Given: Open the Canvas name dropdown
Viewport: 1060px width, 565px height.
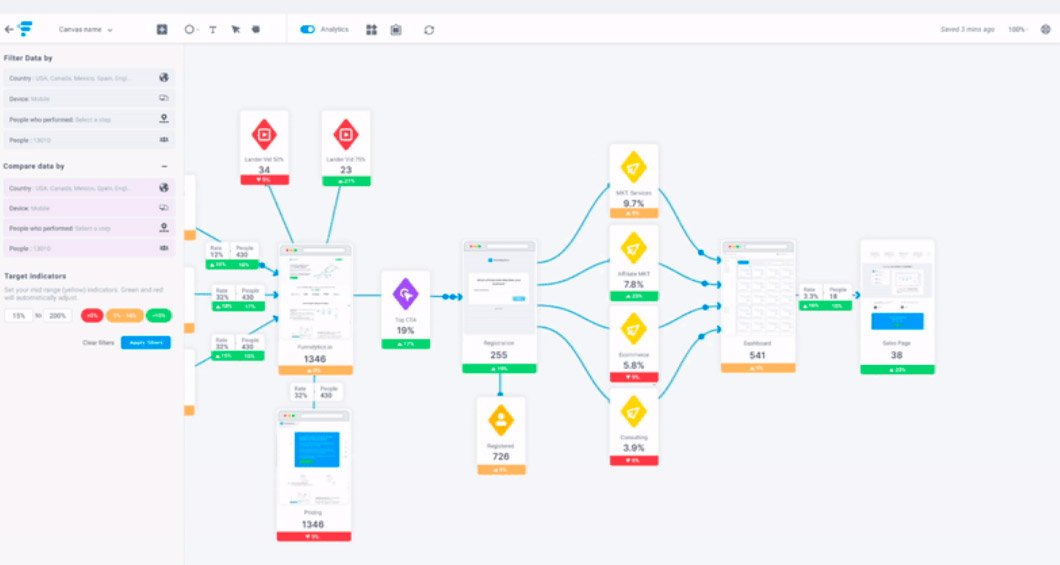Looking at the screenshot, I should click(86, 29).
